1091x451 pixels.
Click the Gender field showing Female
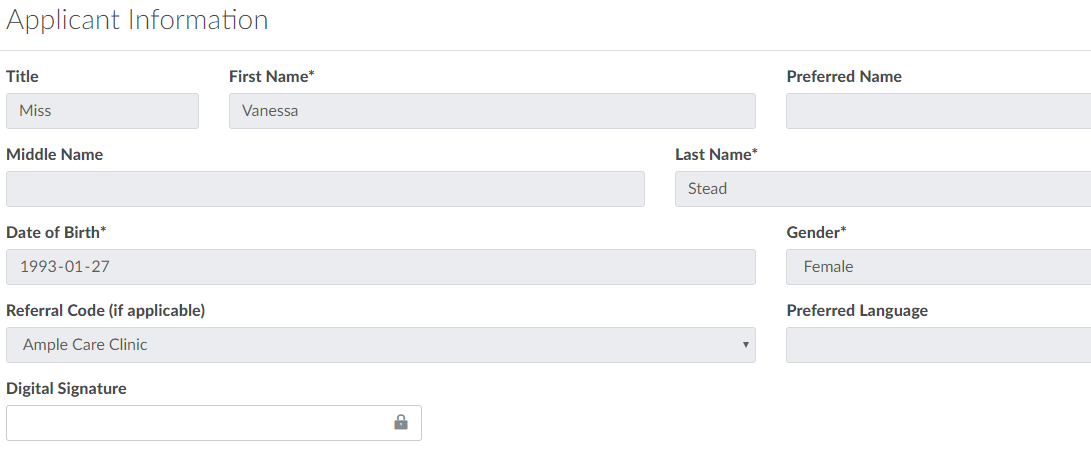[x=938, y=267]
